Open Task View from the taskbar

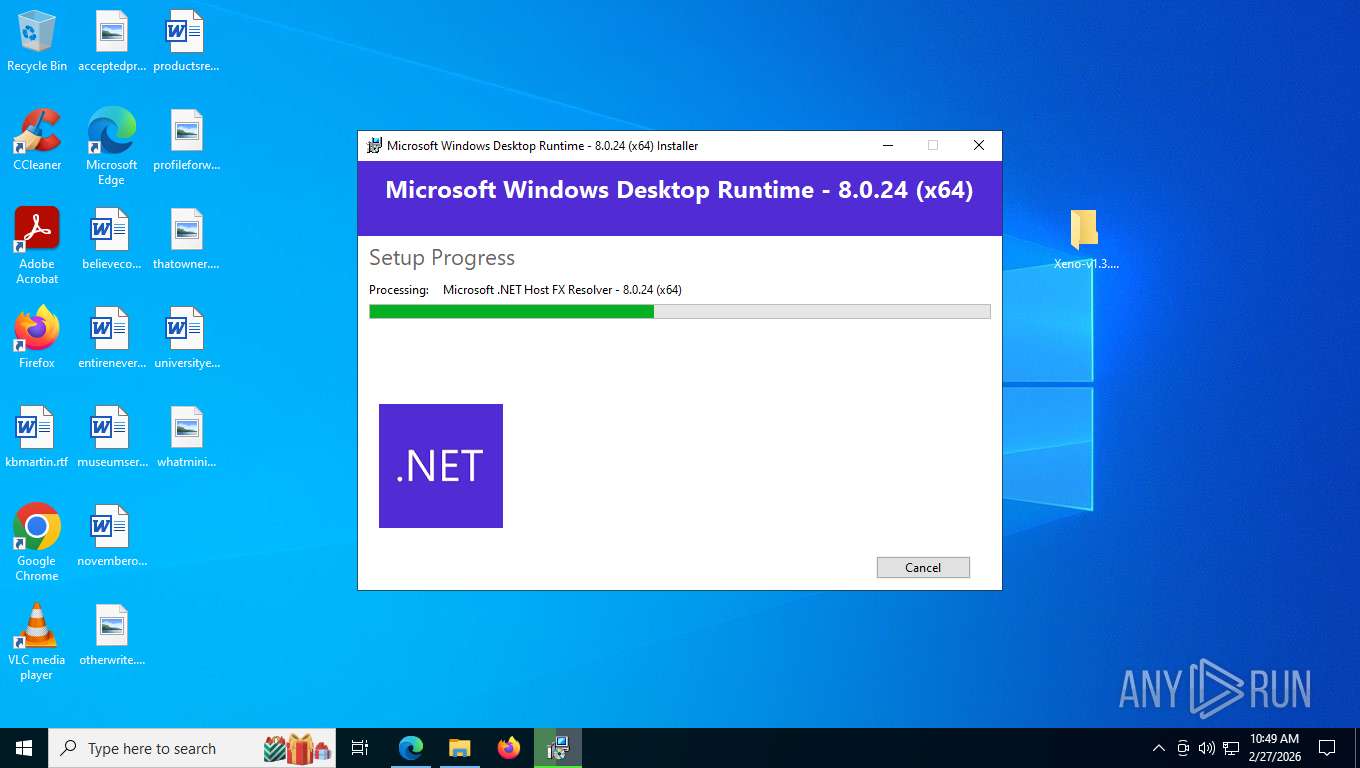click(x=360, y=748)
